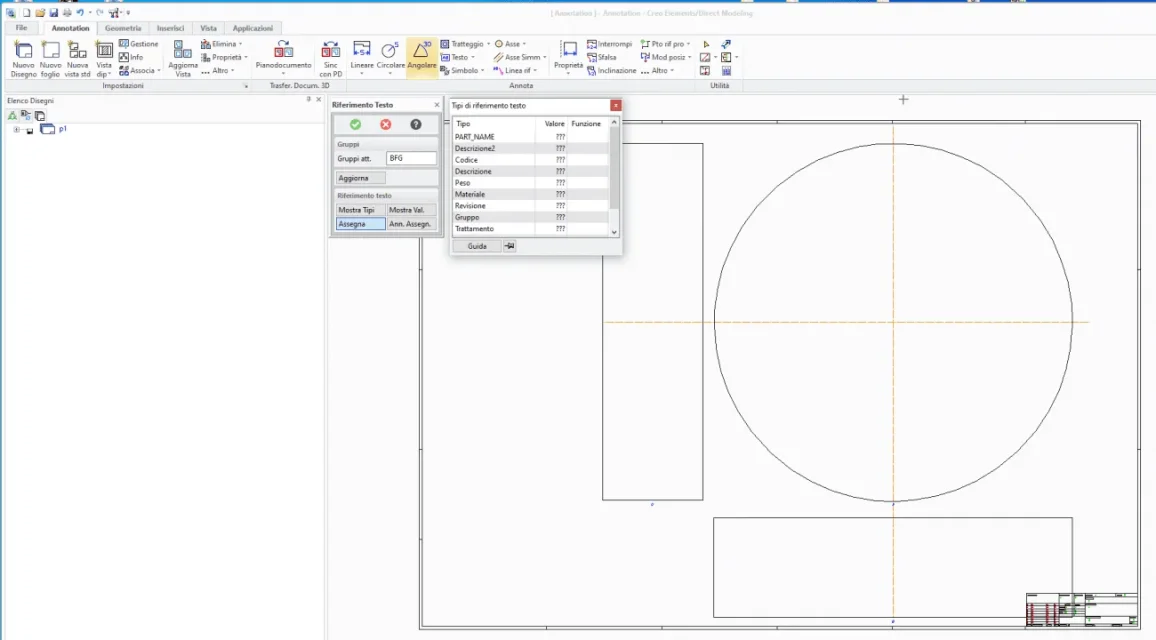Open the Vista ribbon tab
The image size is (1156, 640).
pyautogui.click(x=209, y=28)
